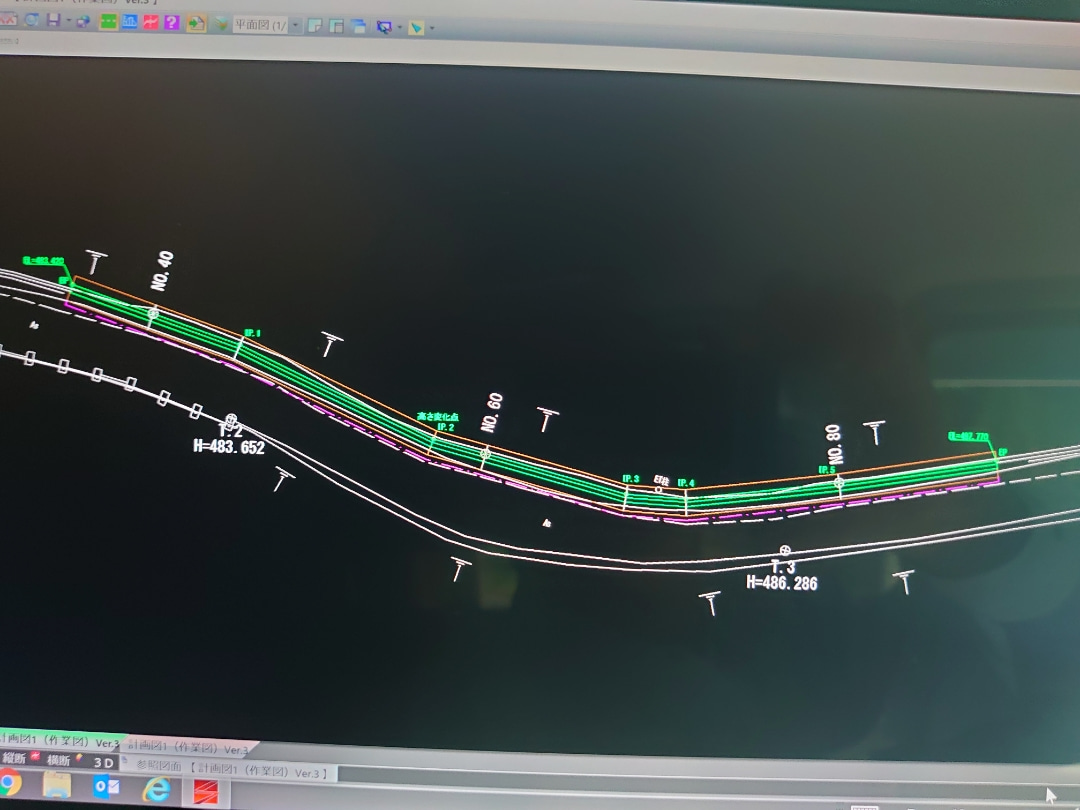The height and width of the screenshot is (810, 1080).
Task: Expand the screen pointer icon's dropdown arrow
Action: point(399,28)
